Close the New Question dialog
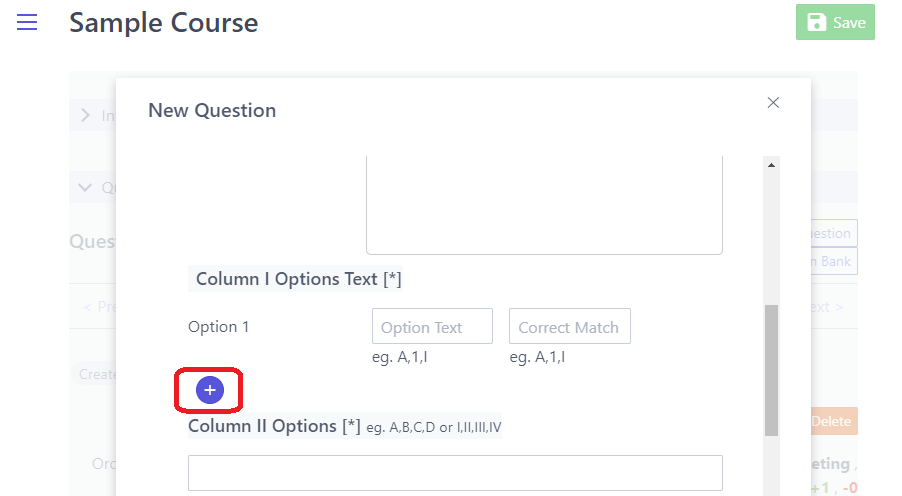The width and height of the screenshot is (902, 496). pyautogui.click(x=773, y=102)
